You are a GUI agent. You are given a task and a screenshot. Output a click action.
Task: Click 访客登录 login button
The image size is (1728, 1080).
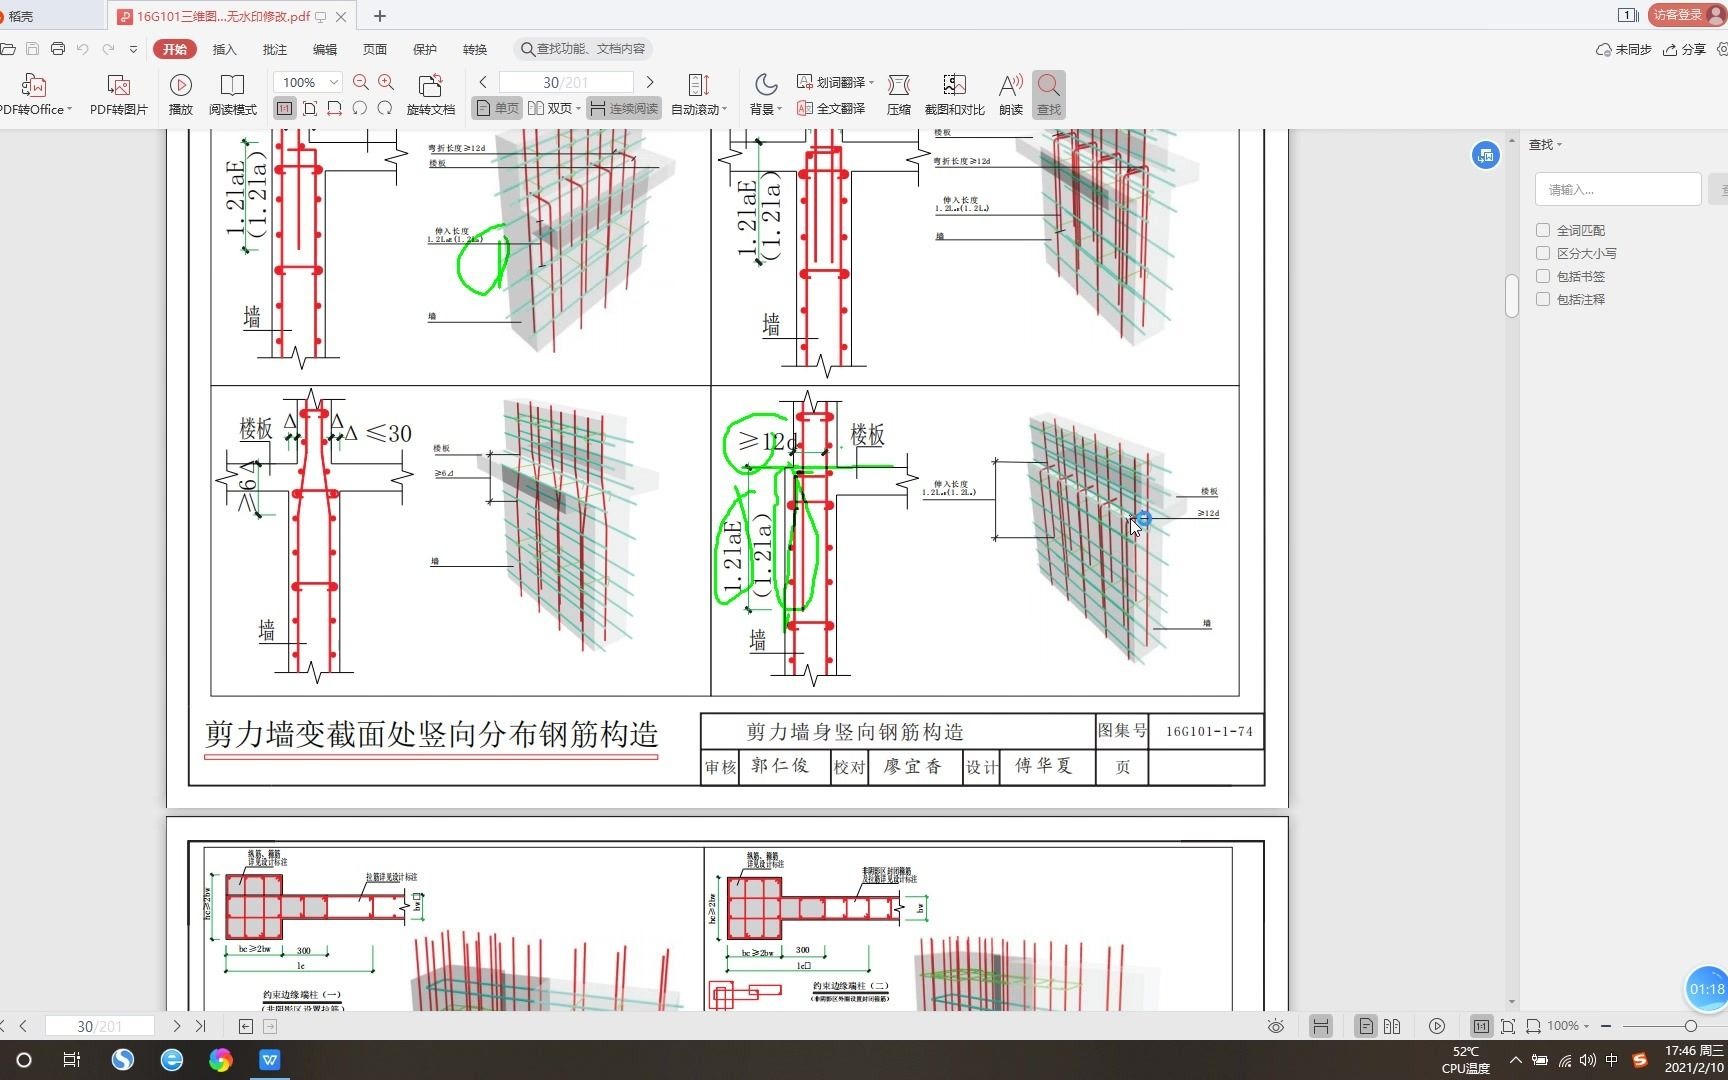click(x=1687, y=15)
